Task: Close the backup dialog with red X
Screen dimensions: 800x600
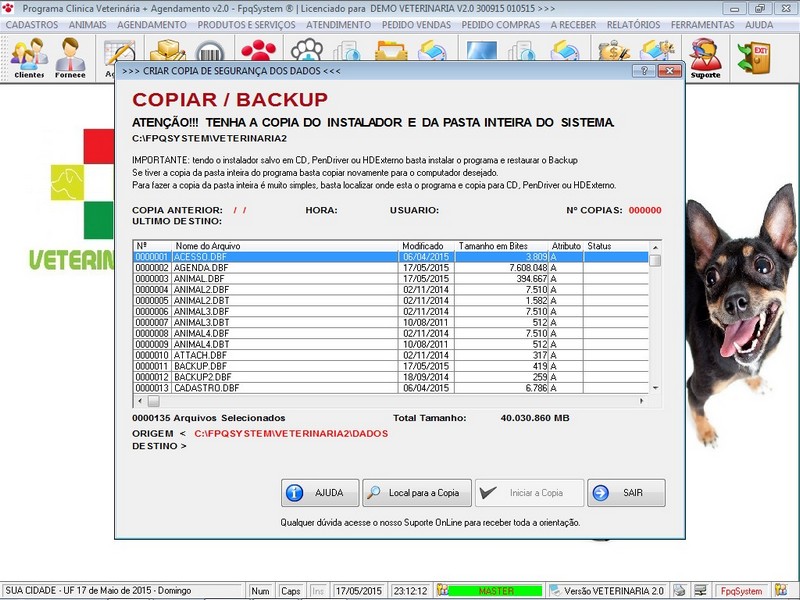Action: click(670, 71)
